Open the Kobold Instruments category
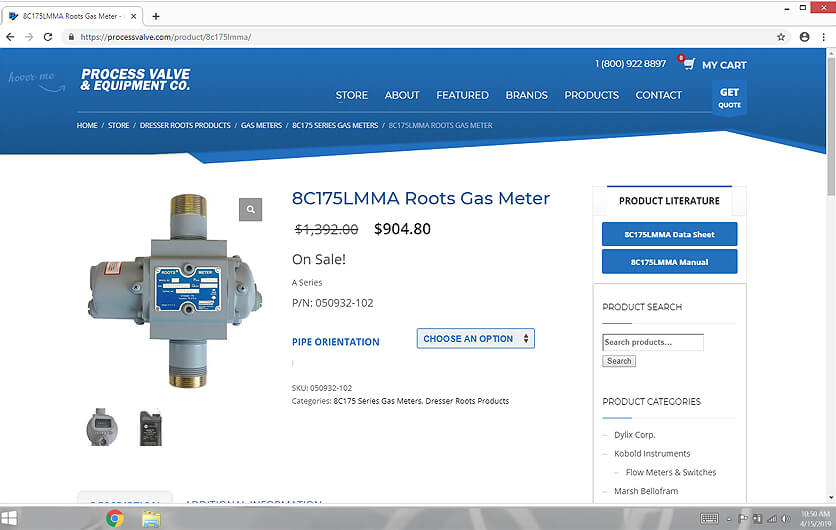 click(x=652, y=453)
